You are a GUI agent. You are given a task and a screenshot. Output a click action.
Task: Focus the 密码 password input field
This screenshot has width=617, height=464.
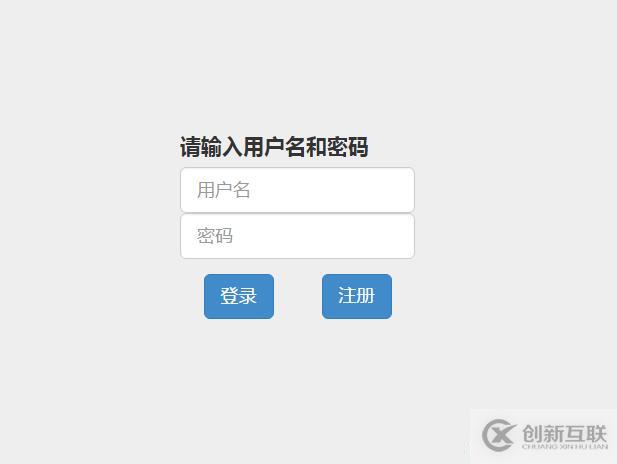tap(297, 236)
